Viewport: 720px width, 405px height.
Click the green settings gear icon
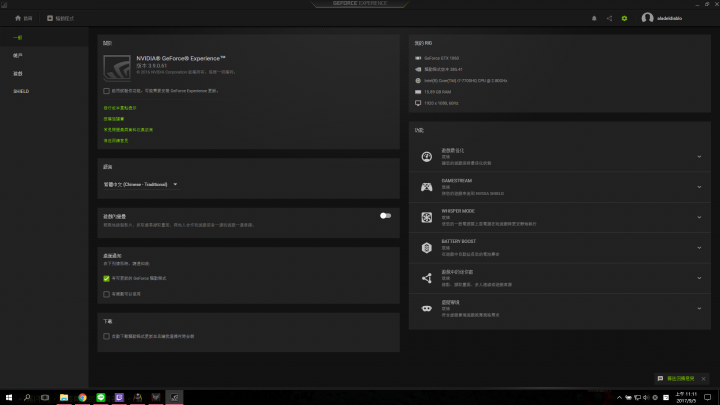624,18
